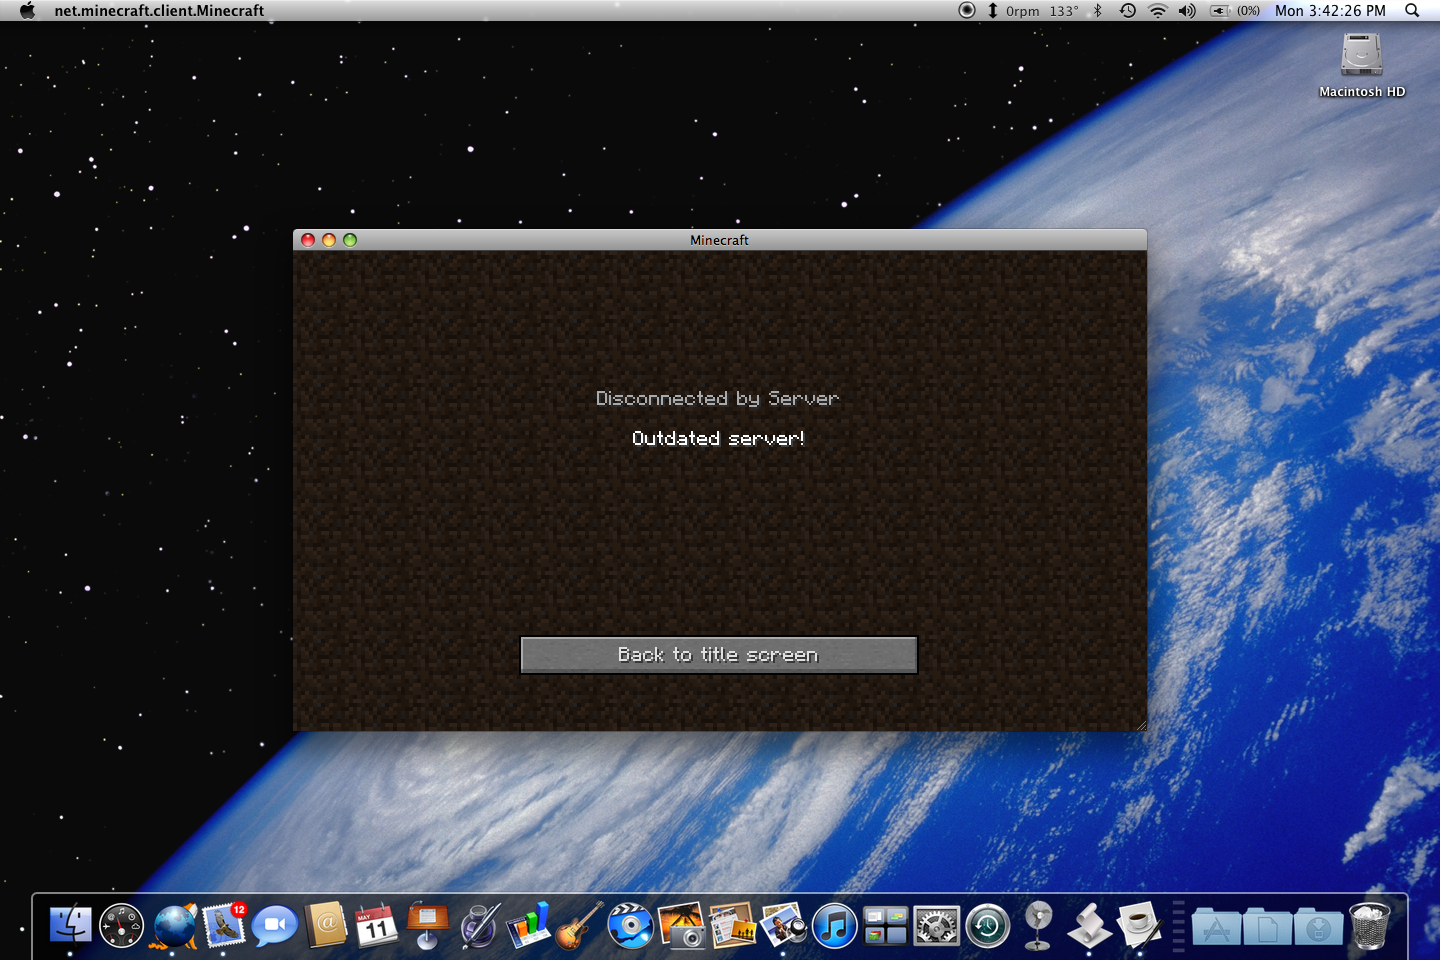Image resolution: width=1440 pixels, height=960 pixels.
Task: Launch Keynote from the dock
Action: point(428,925)
